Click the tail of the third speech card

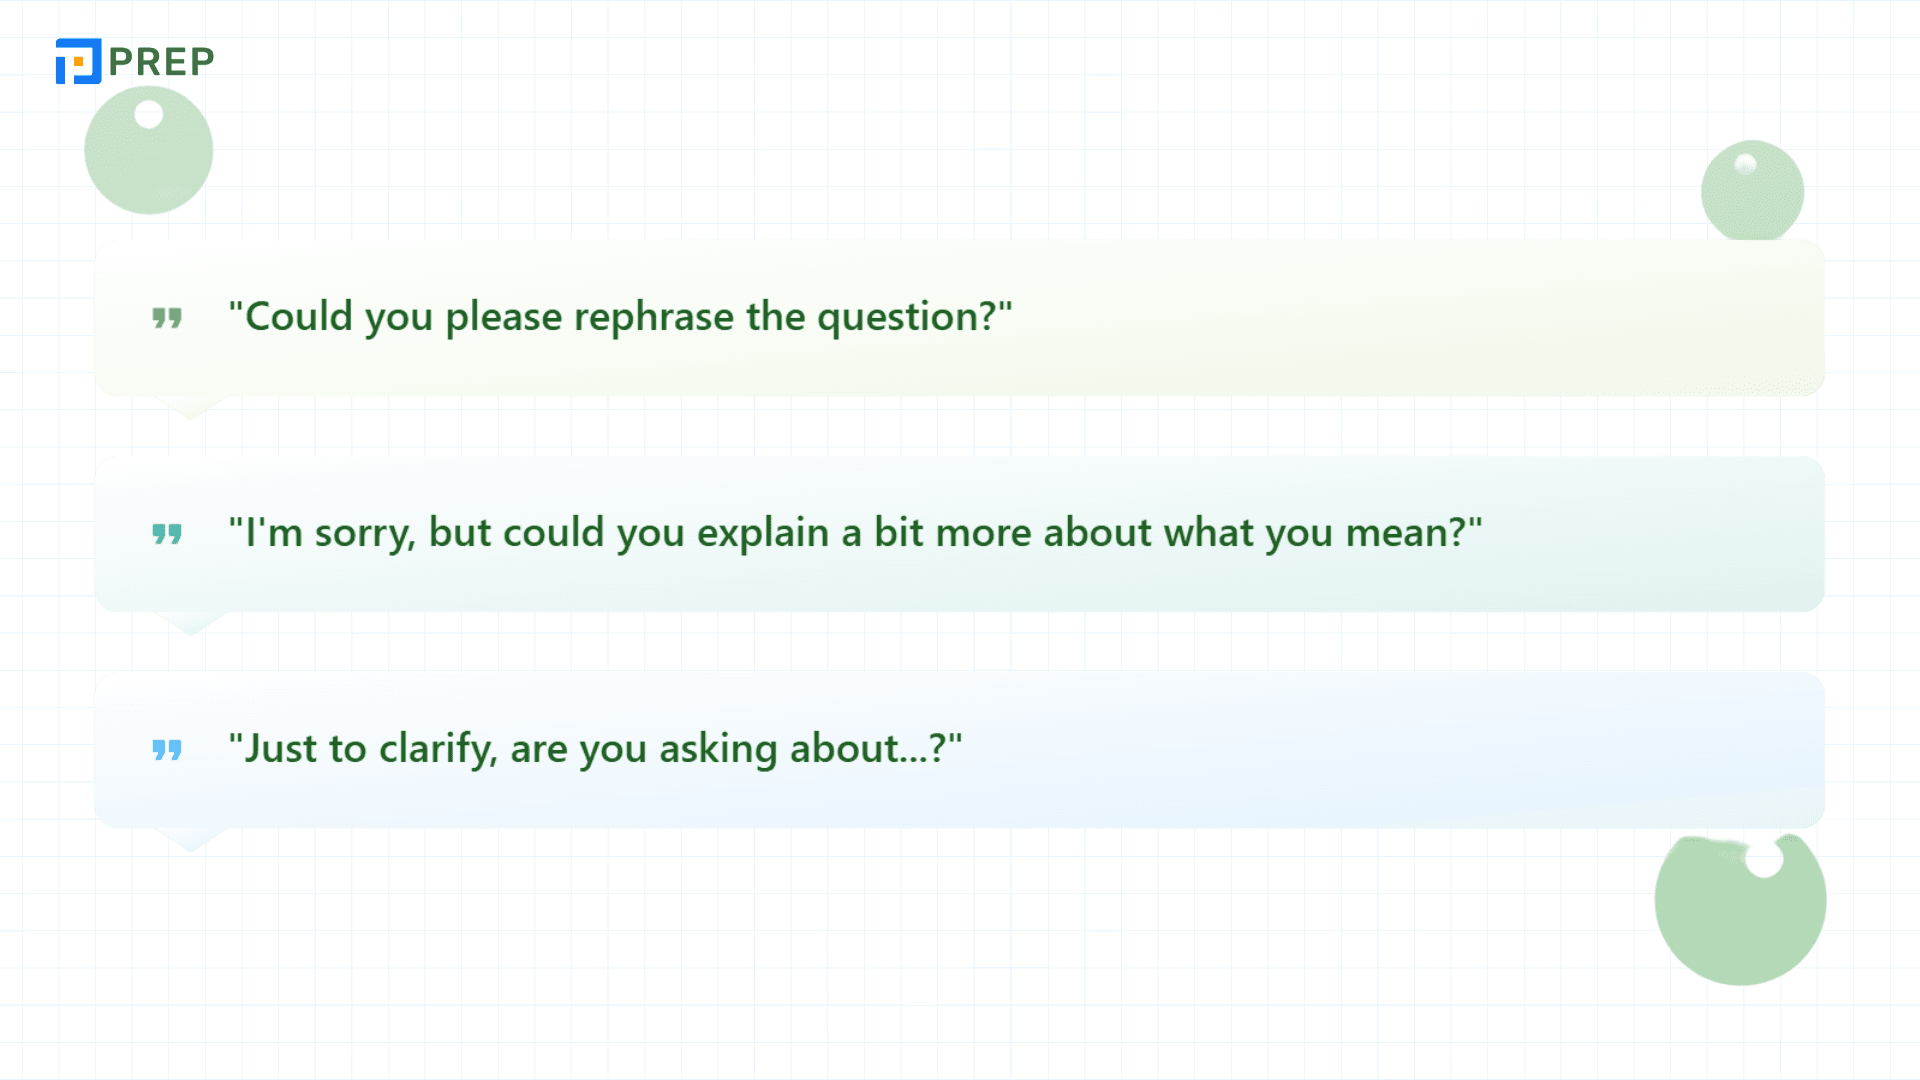(191, 839)
